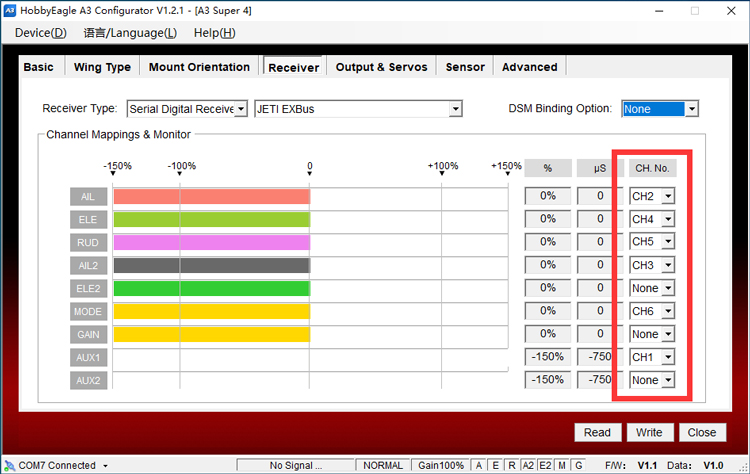
Task: Expand the Receiver Type dropdown
Action: 240,109
